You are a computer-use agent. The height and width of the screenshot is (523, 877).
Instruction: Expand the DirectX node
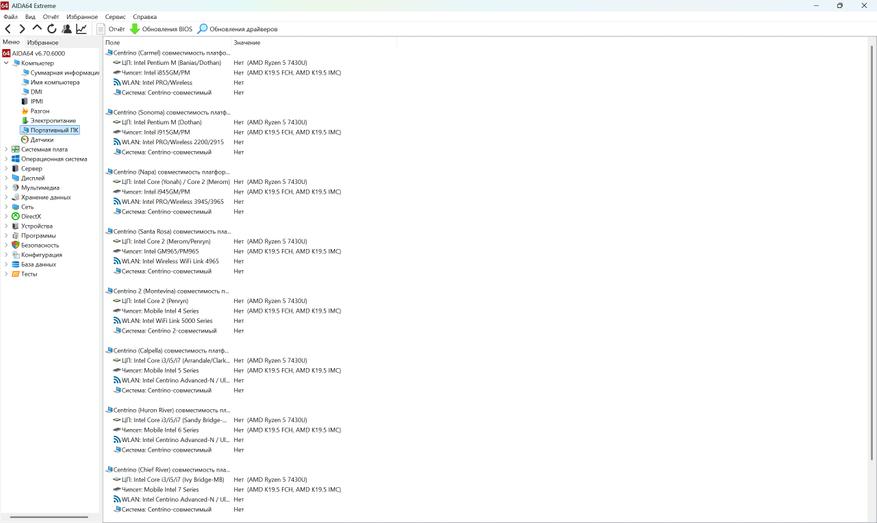coord(6,216)
